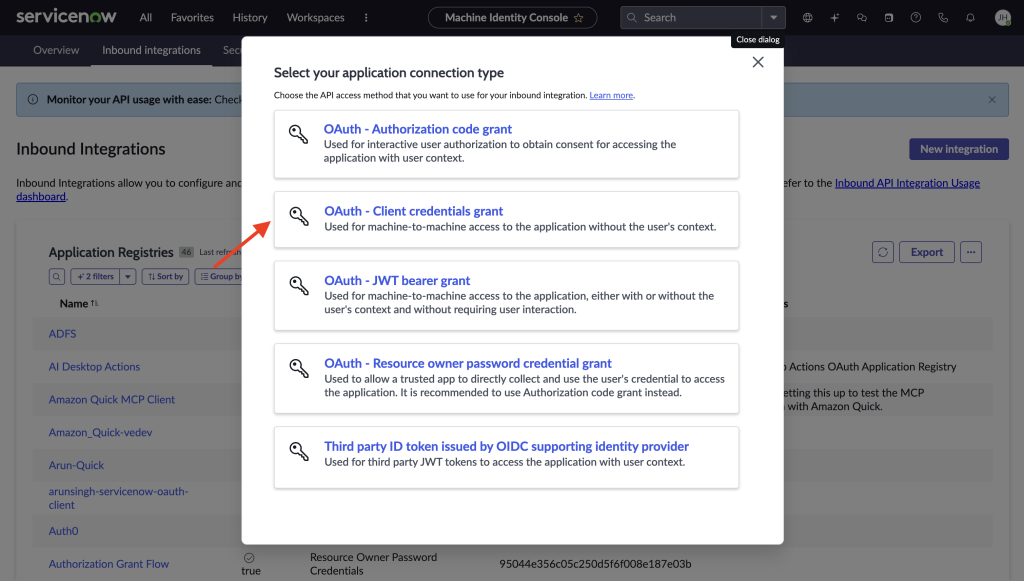Select OAuth - Authorization code grant
Viewport: 1024px width, 581px height.
click(x=506, y=144)
